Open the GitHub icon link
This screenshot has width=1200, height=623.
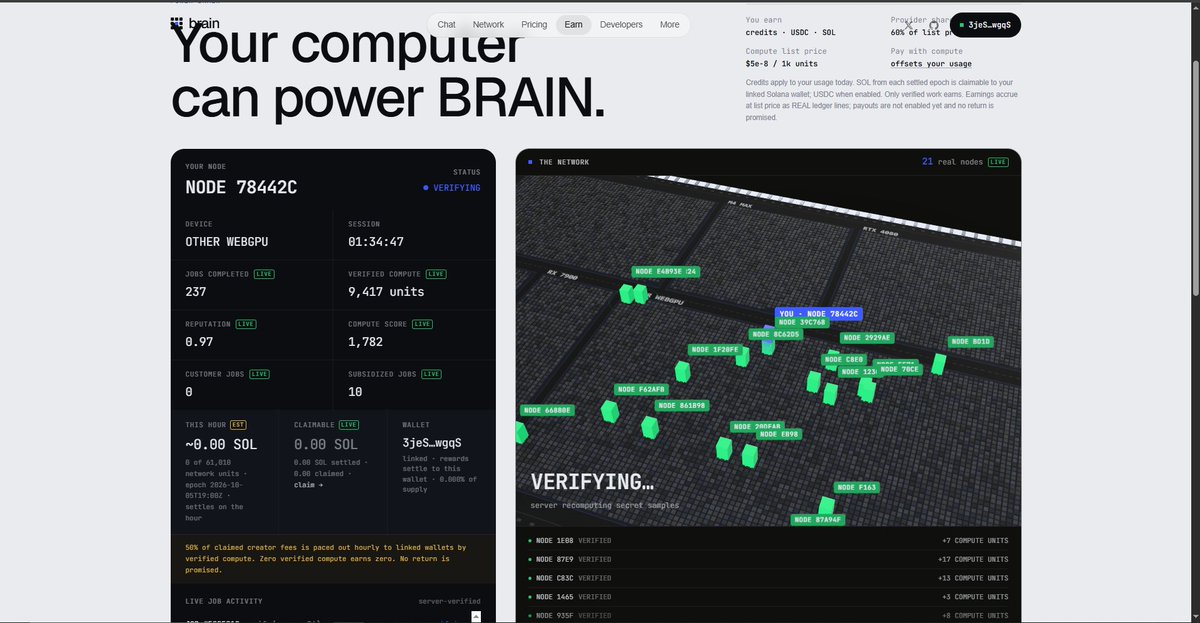934,25
